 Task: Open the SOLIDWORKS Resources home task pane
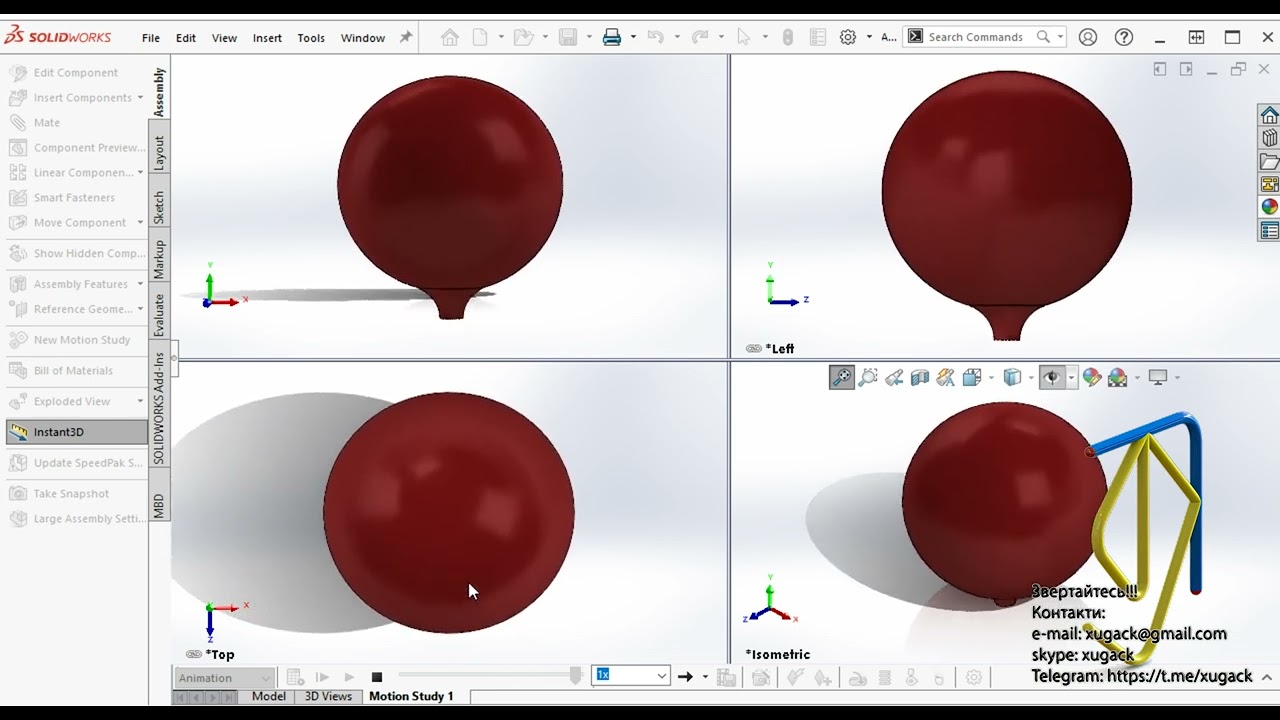(1269, 115)
